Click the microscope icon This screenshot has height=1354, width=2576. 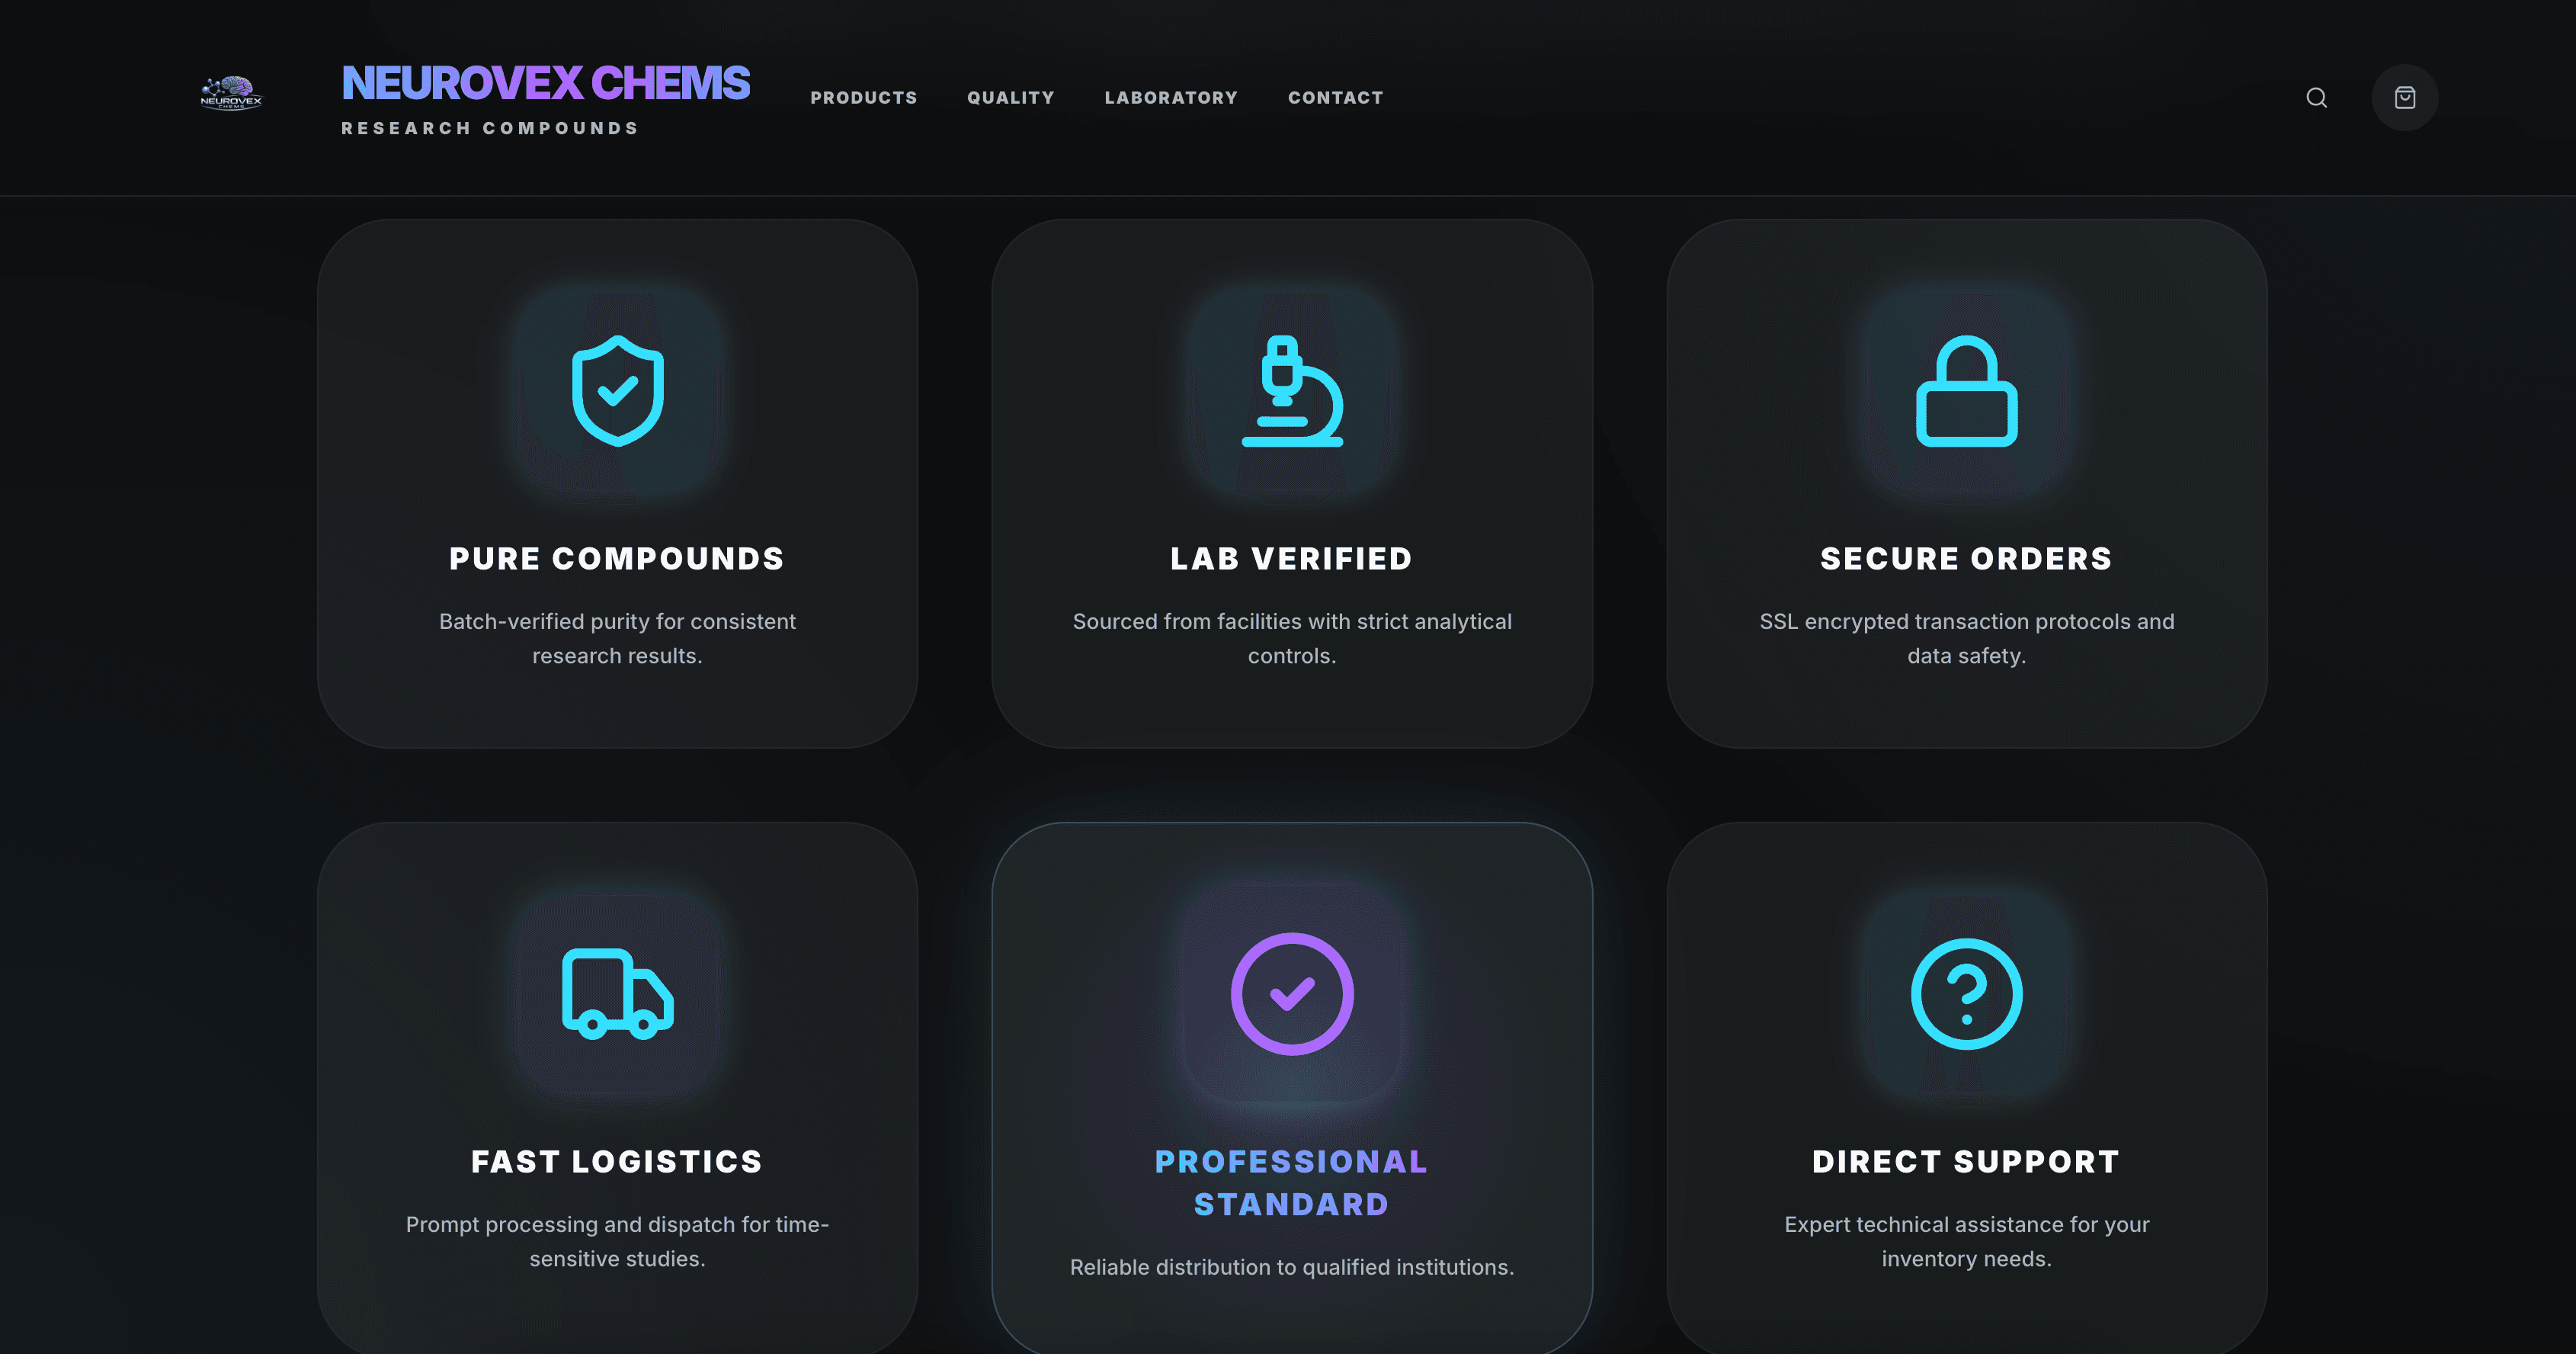click(1292, 390)
